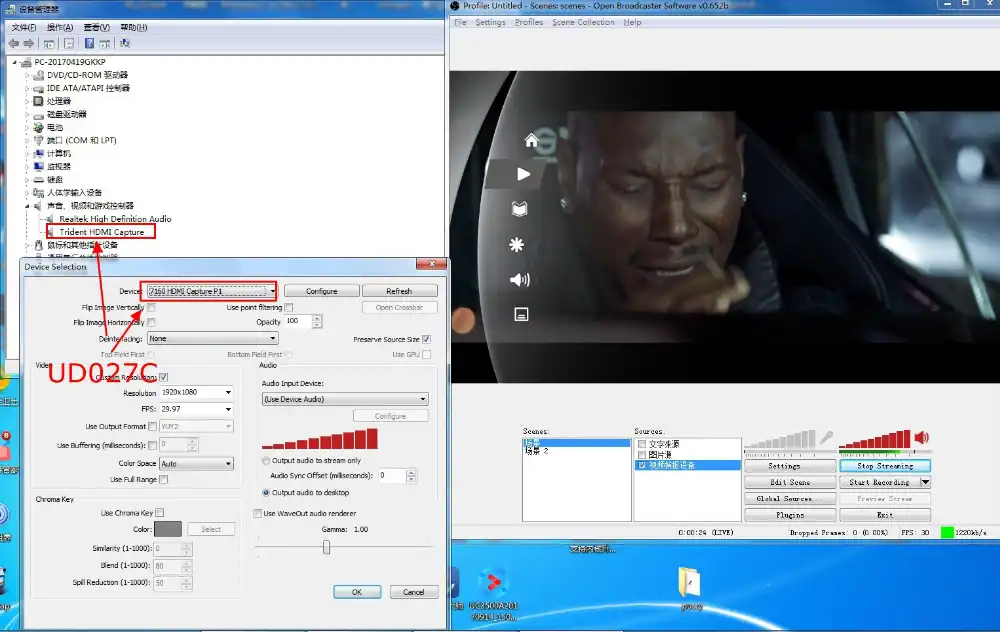Collapse the 声音、视频和游戏控制器 tree node
The width and height of the screenshot is (1000, 632).
pyautogui.click(x=27, y=206)
